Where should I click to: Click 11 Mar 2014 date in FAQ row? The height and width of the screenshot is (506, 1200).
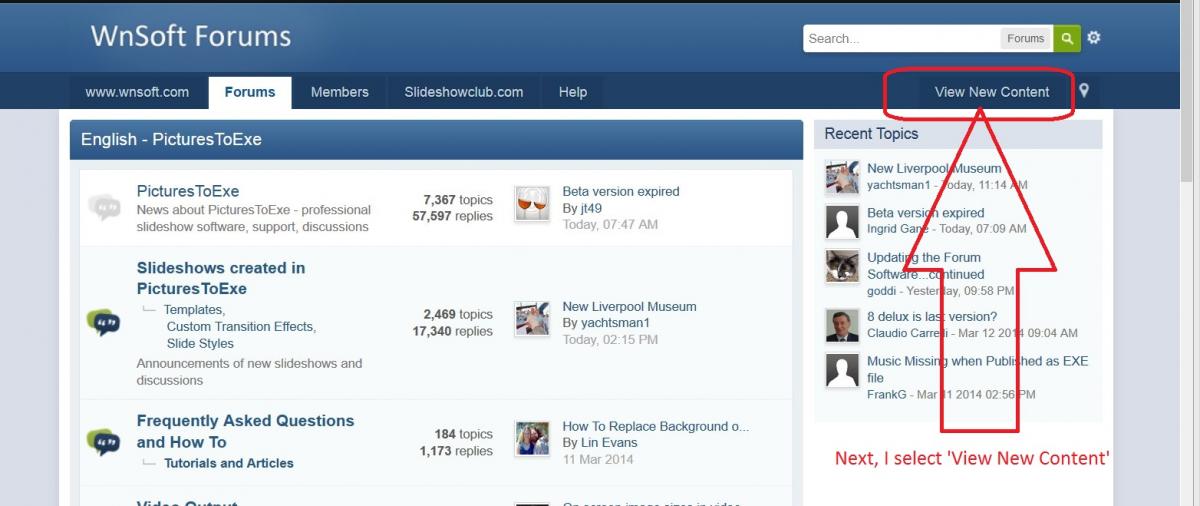point(598,460)
